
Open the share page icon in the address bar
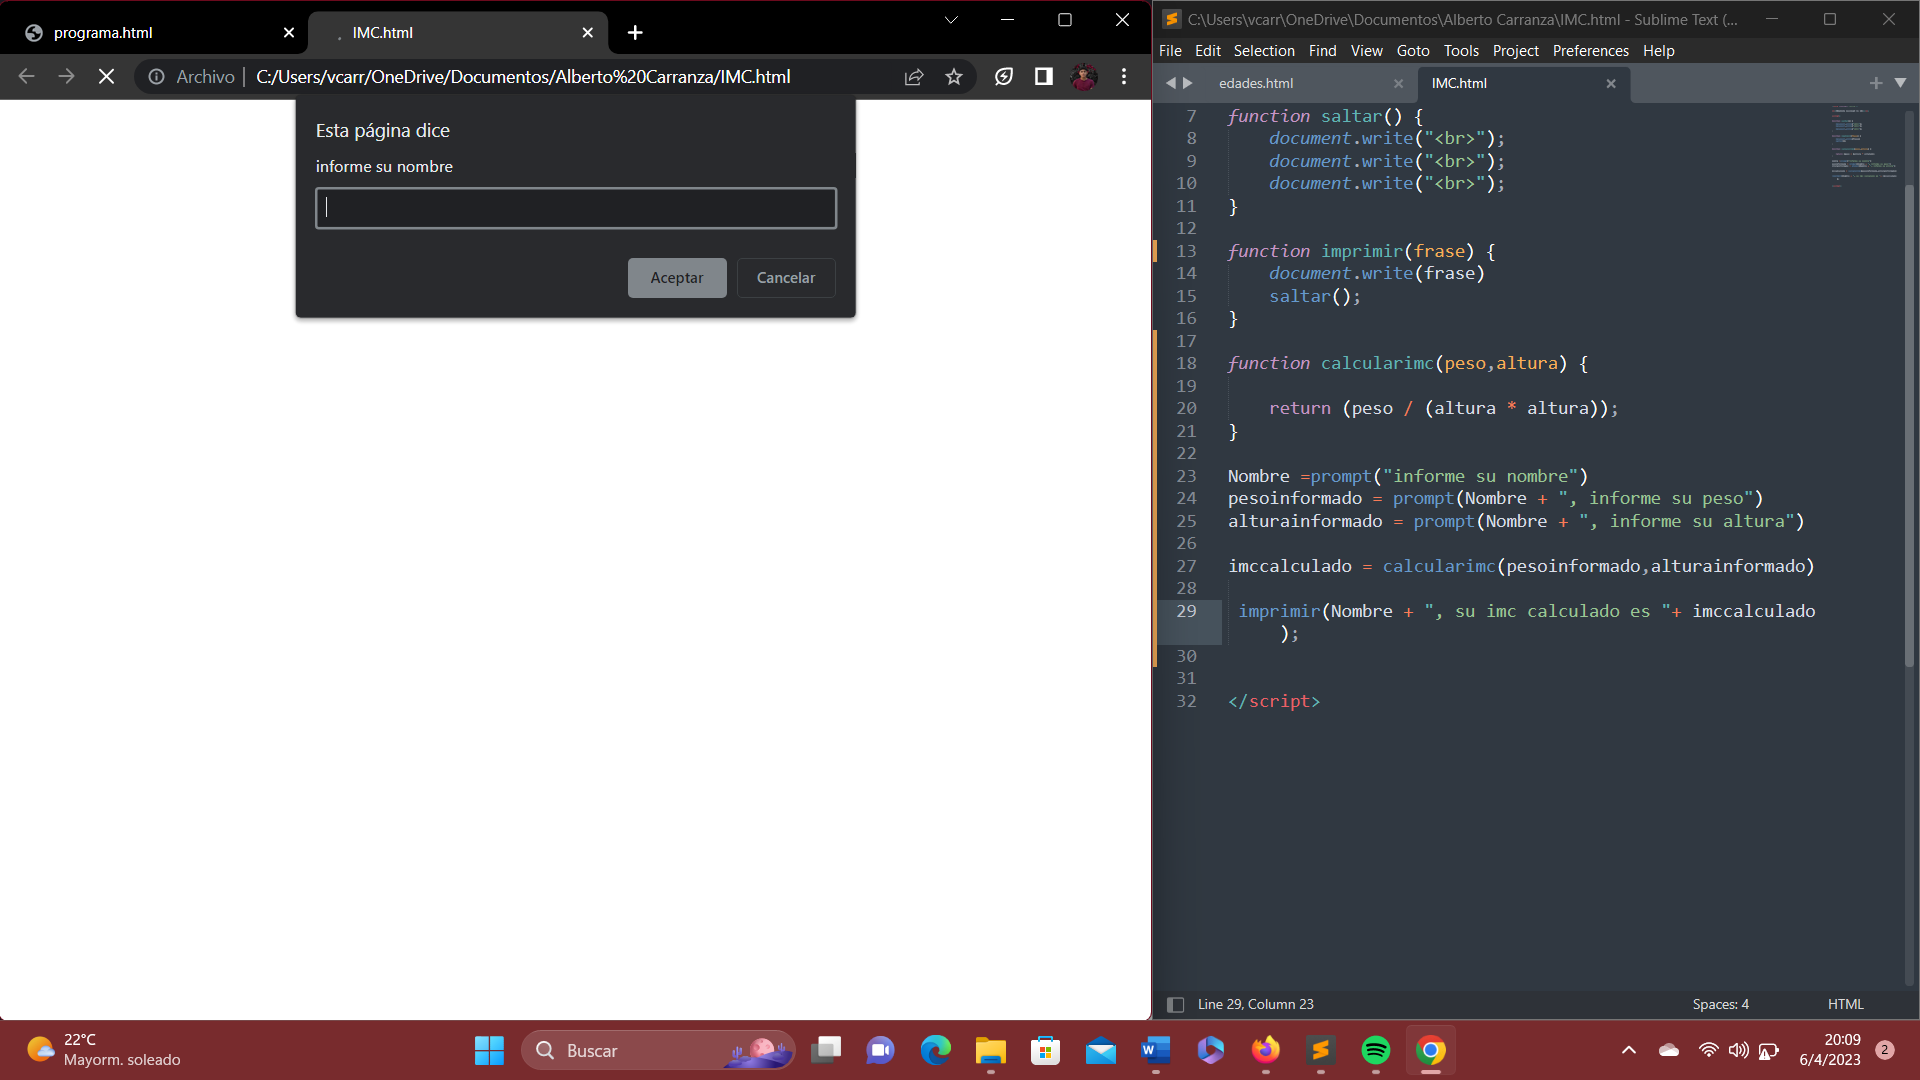[914, 77]
